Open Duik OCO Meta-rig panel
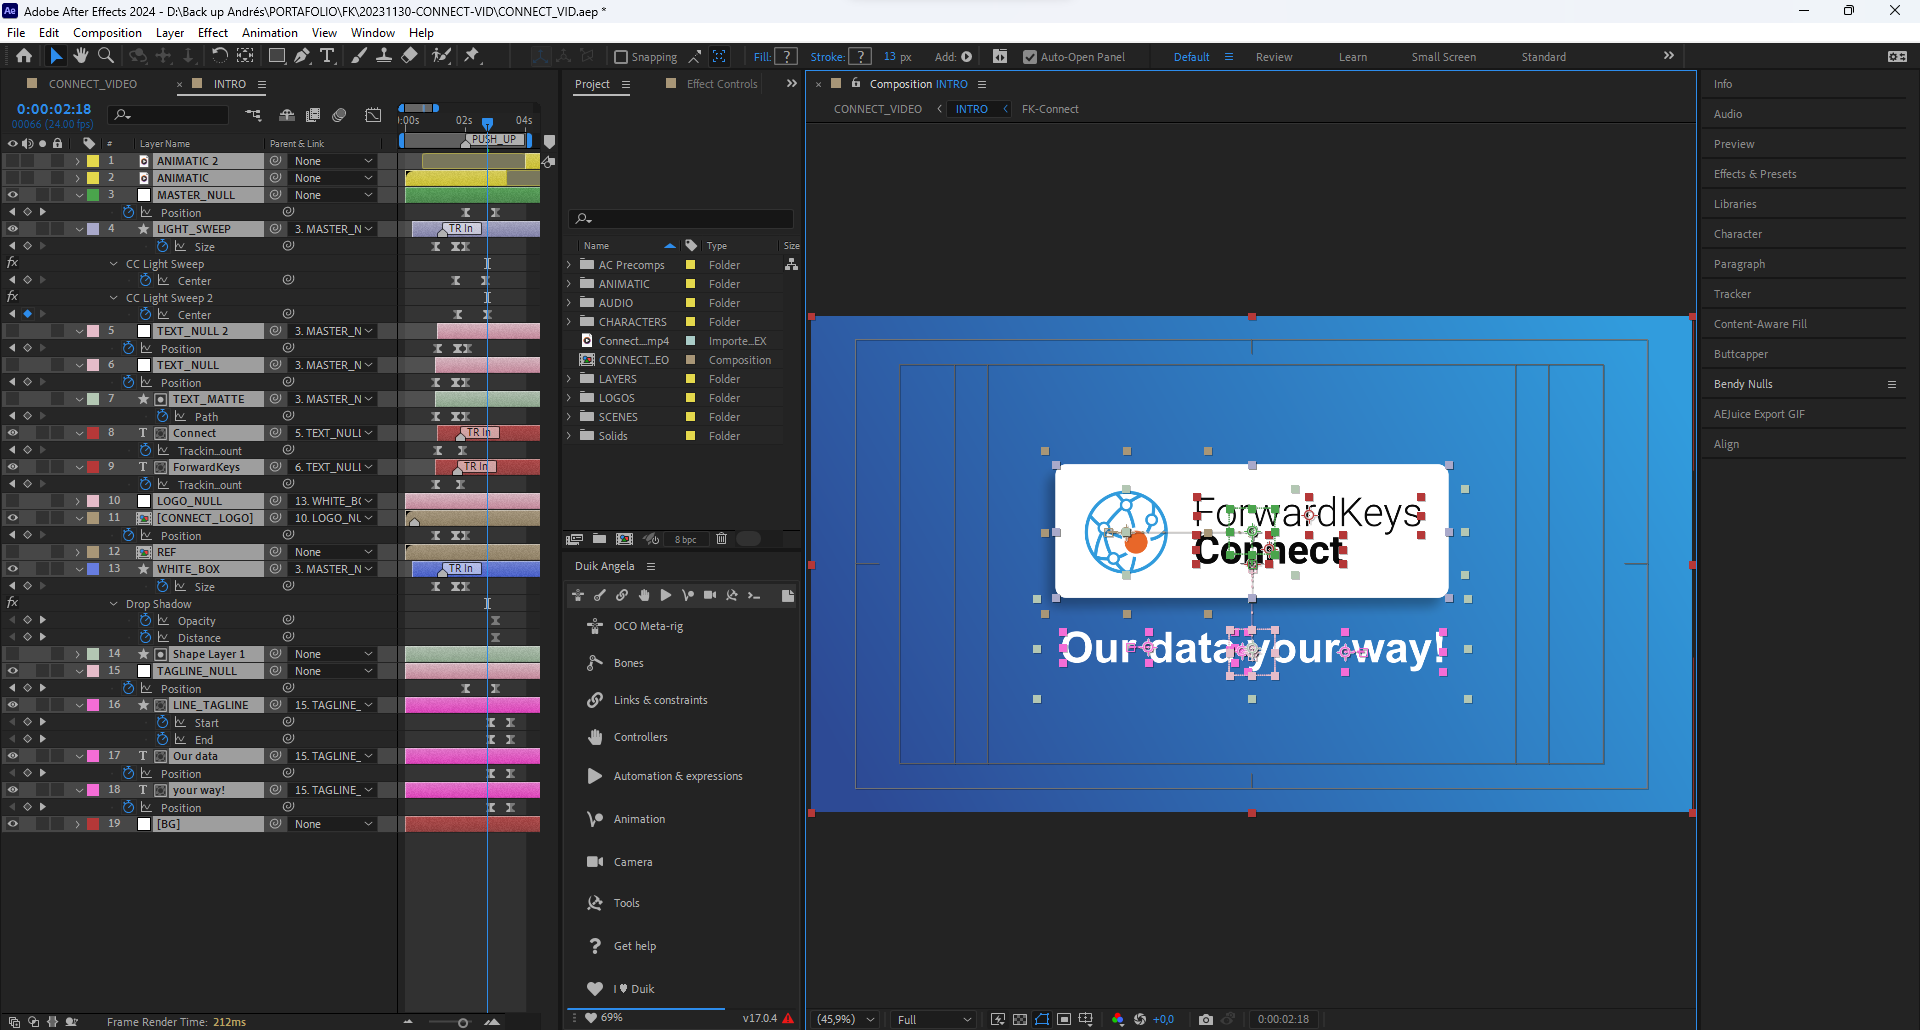The image size is (1920, 1030). (648, 626)
